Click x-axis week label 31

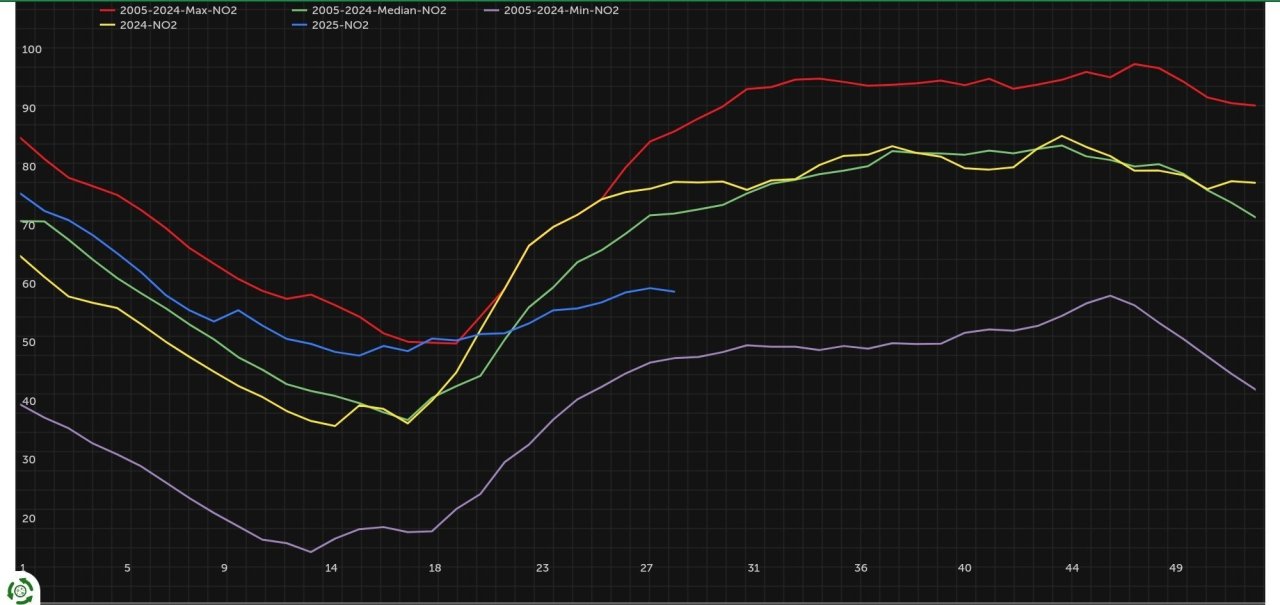753,568
